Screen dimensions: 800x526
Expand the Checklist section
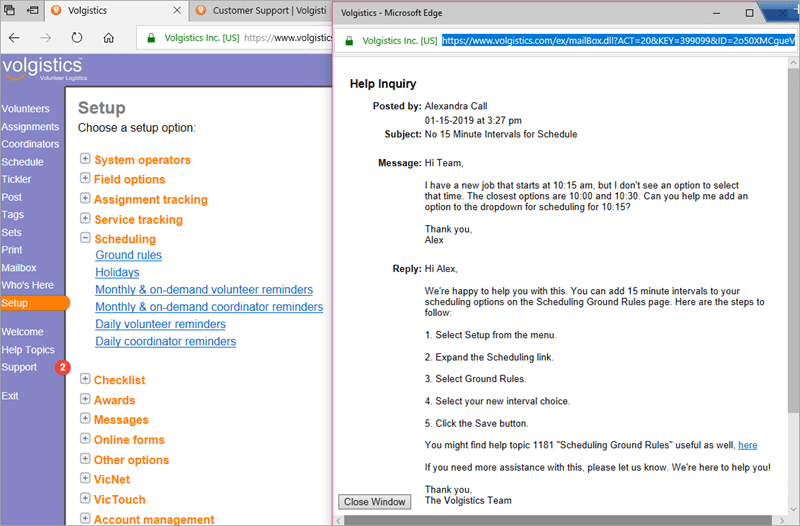click(x=85, y=379)
